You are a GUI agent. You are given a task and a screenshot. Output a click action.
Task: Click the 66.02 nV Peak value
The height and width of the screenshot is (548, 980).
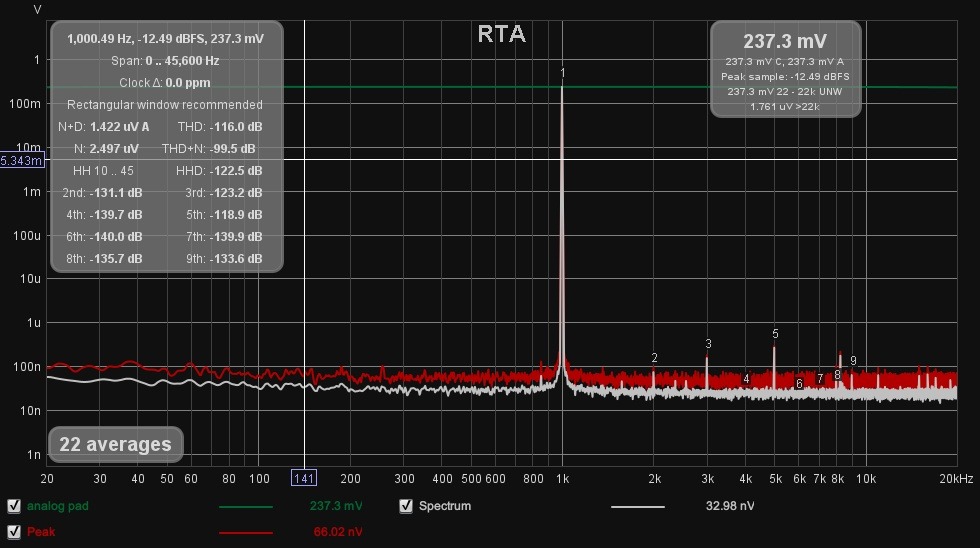tap(338, 532)
